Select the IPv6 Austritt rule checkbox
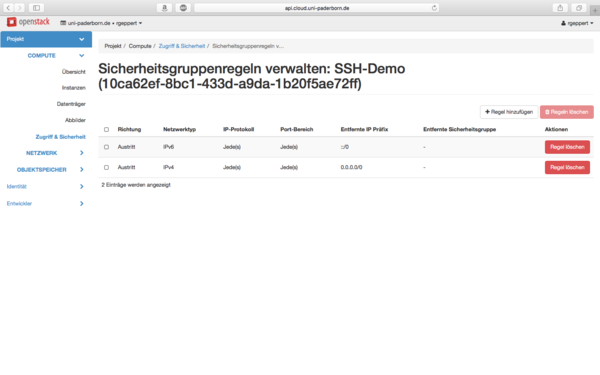This screenshot has height=375, width=600. coord(106,147)
